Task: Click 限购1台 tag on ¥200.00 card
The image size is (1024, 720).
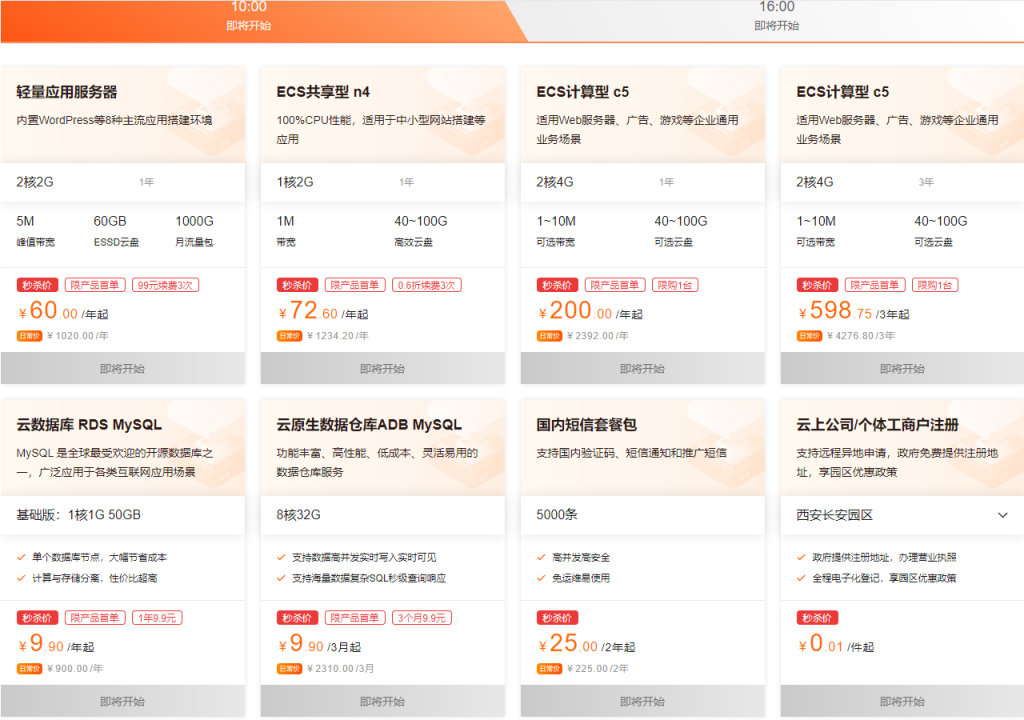Action: pos(675,285)
